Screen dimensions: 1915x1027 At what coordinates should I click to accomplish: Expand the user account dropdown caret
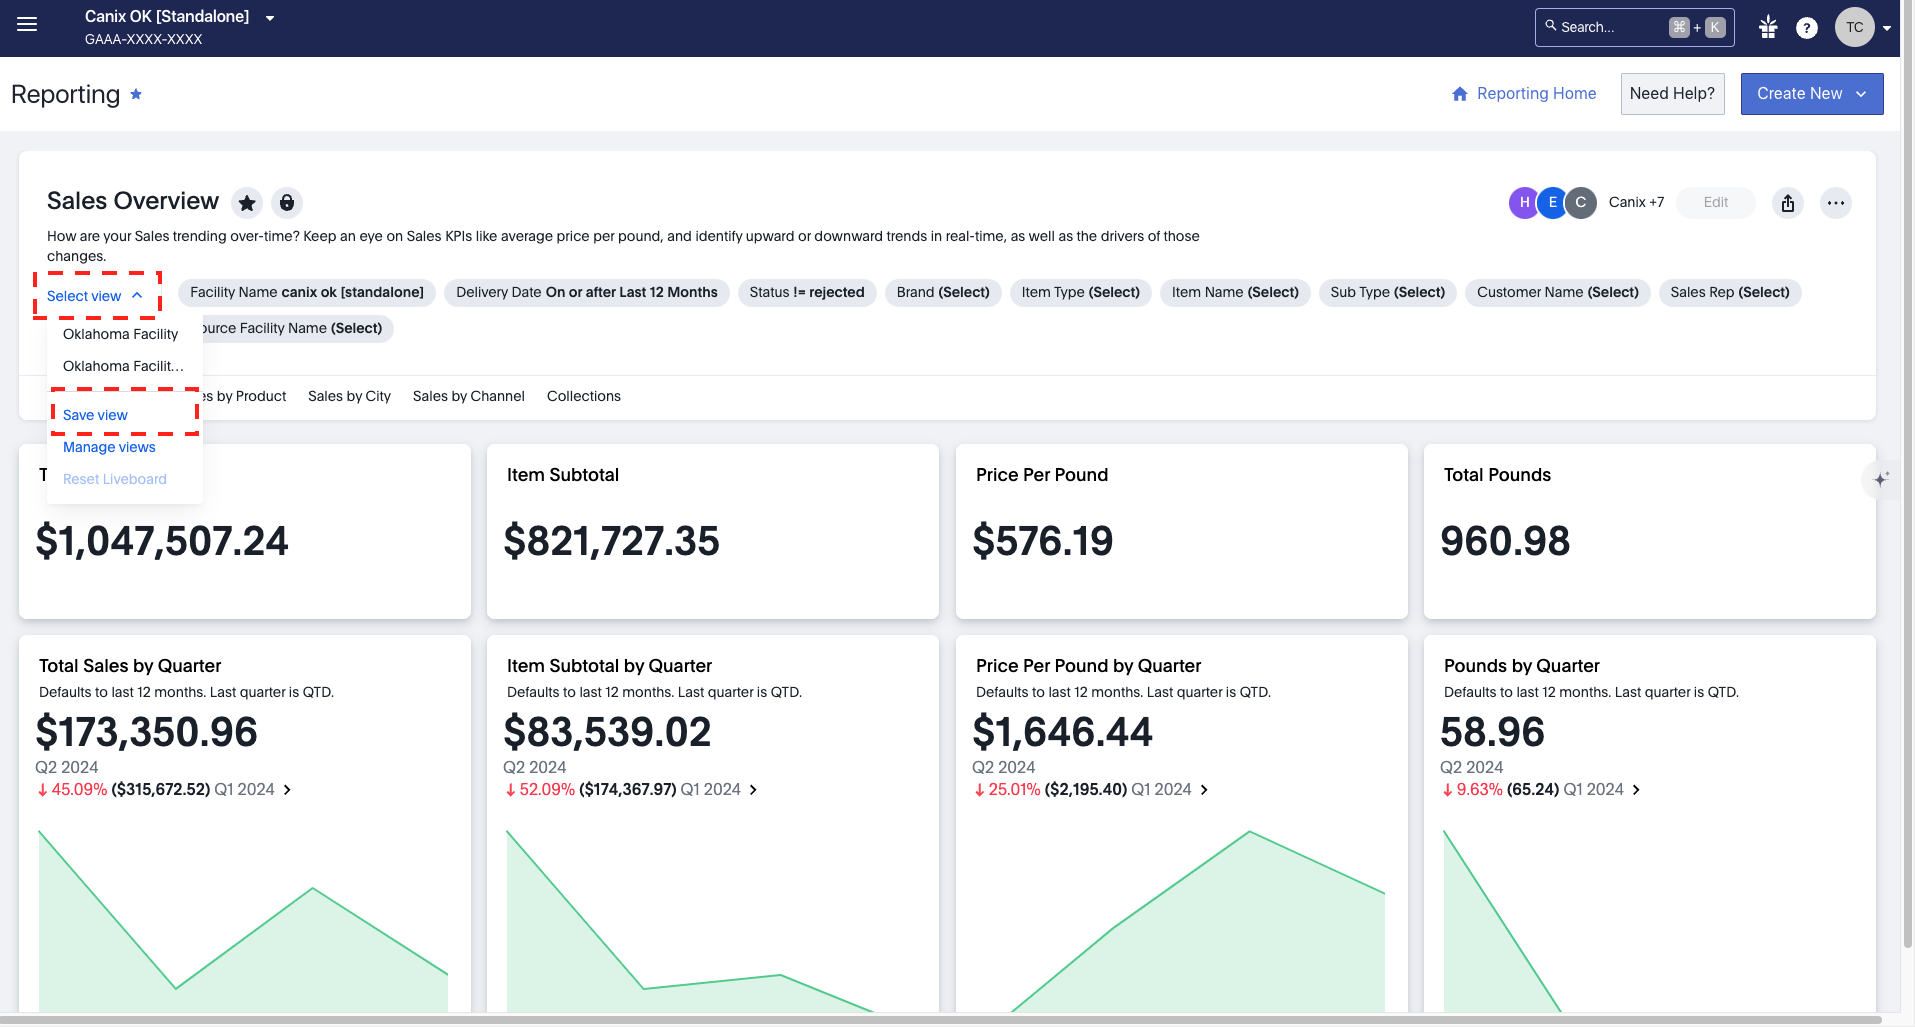pyautogui.click(x=1887, y=28)
